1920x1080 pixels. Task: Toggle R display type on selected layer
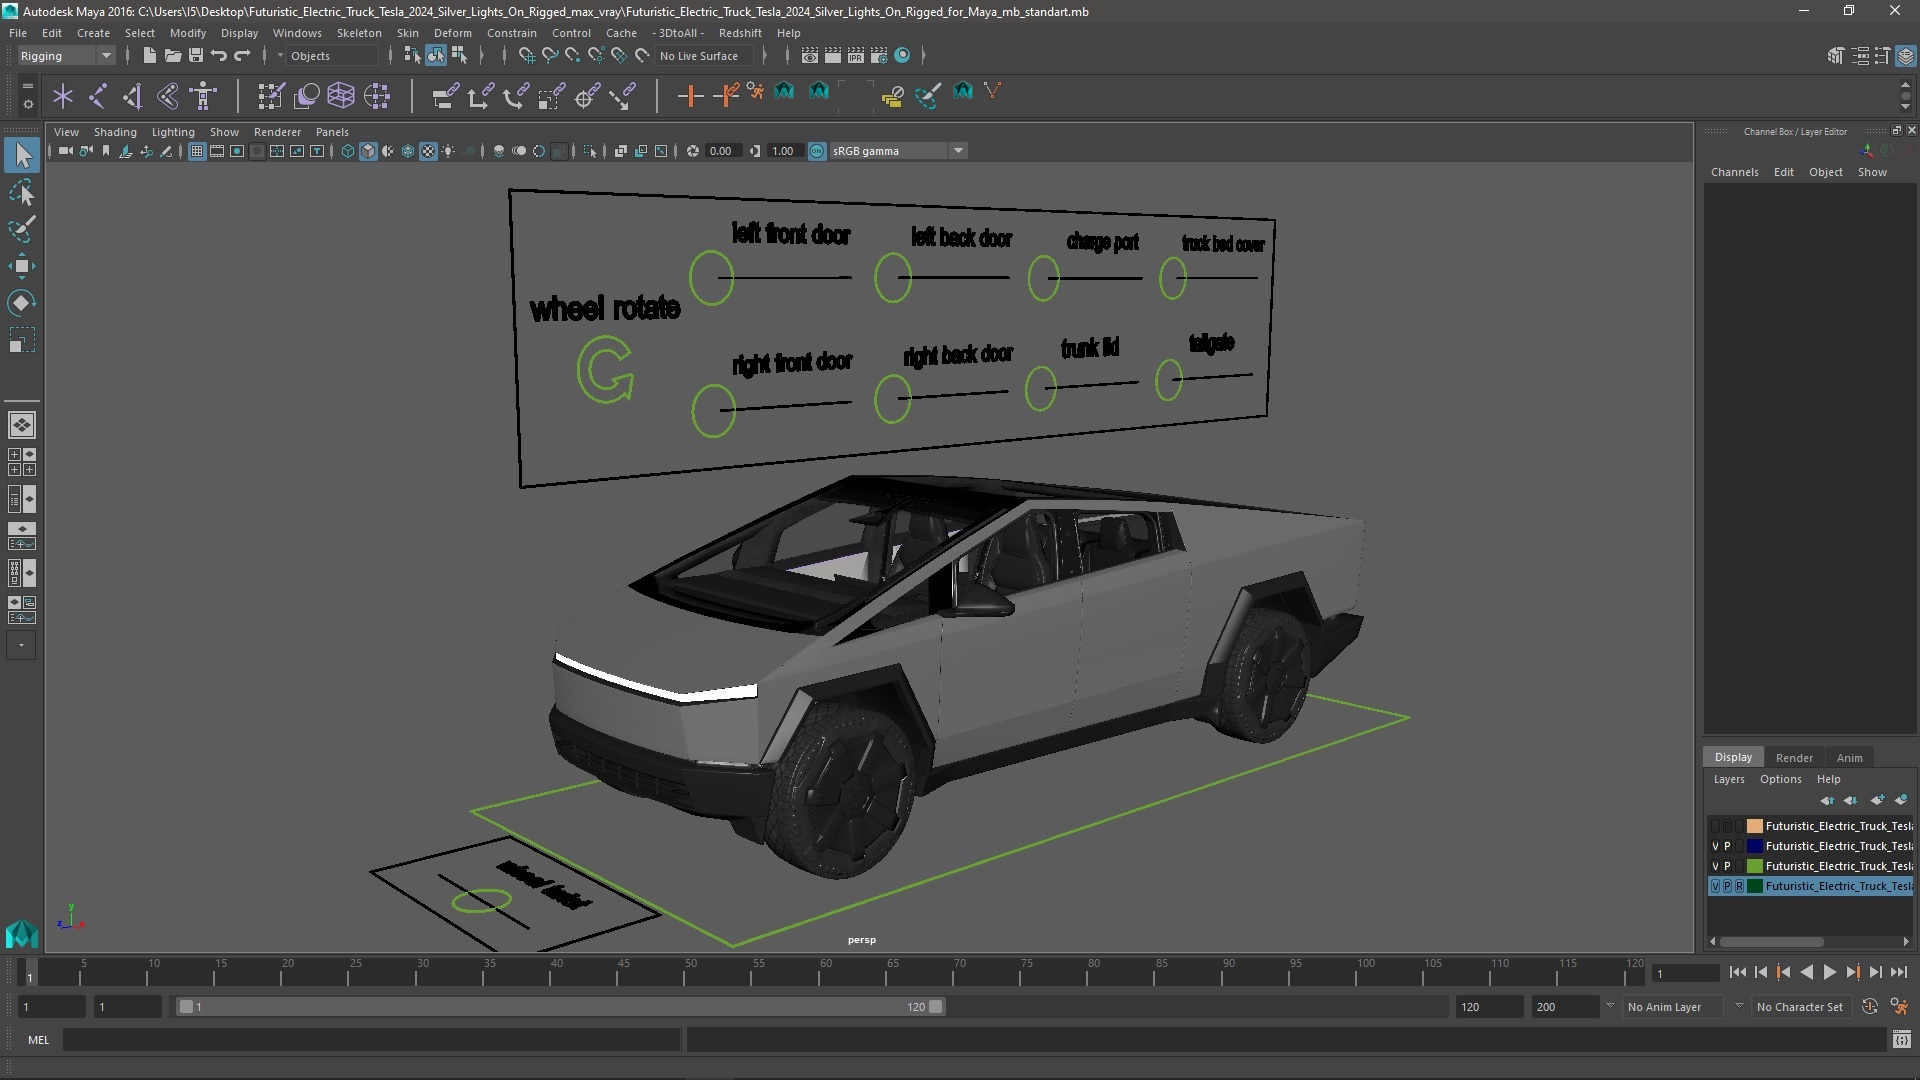[x=1739, y=886]
